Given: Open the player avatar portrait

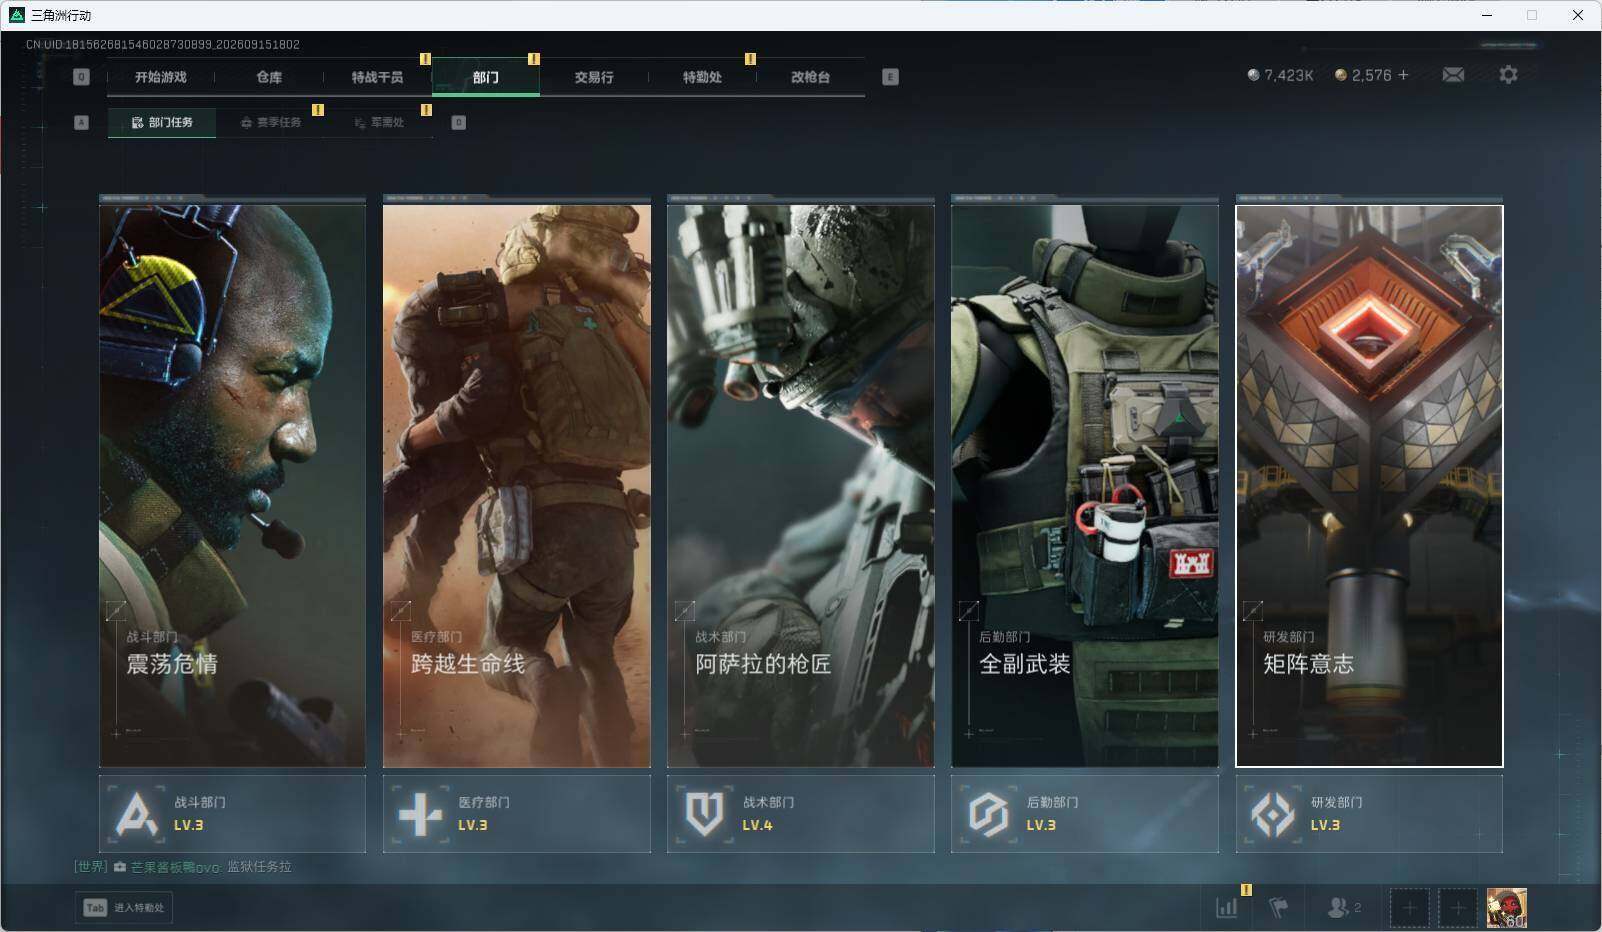Looking at the screenshot, I should (x=1507, y=908).
